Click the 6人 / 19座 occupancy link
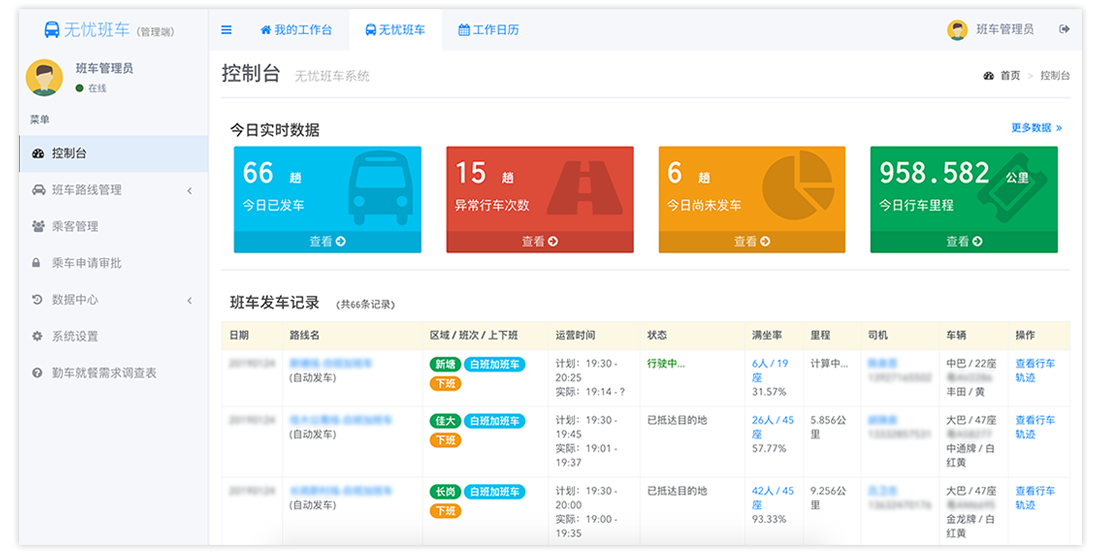The image size is (1100, 555). coord(769,370)
